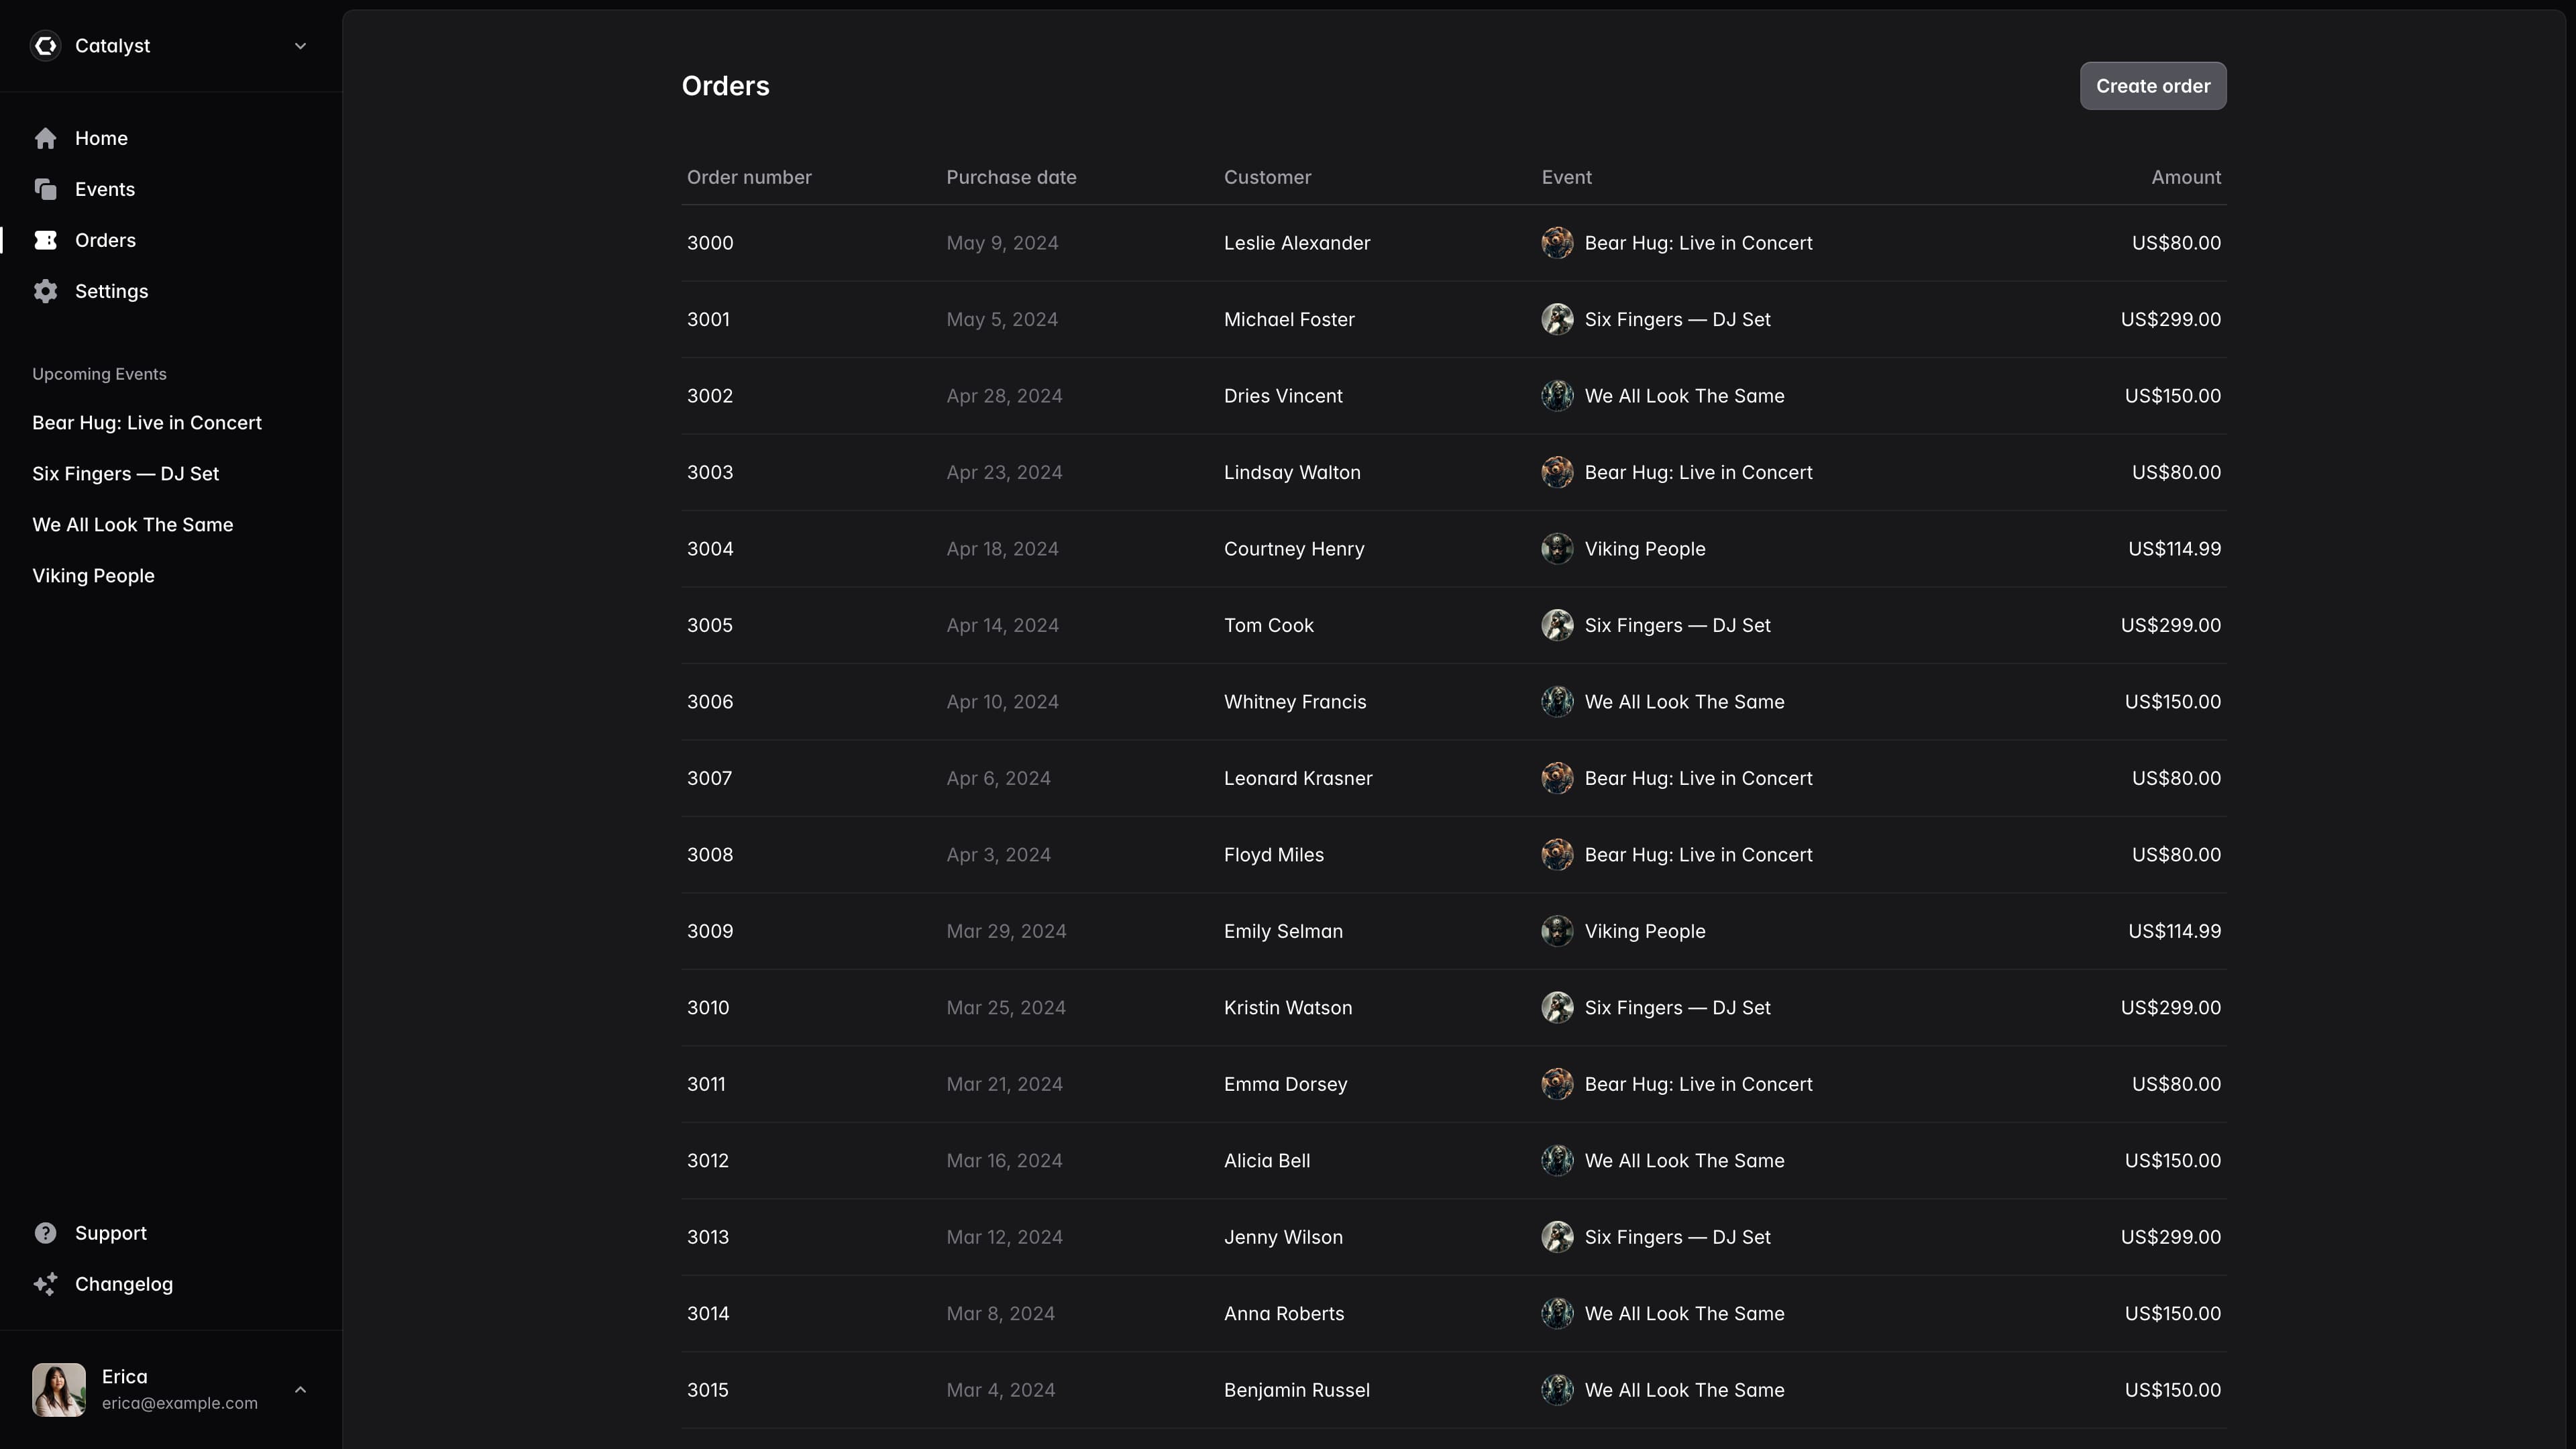Expand the Catalyst team dropdown chevron
2576x1449 pixels.
pos(300,46)
